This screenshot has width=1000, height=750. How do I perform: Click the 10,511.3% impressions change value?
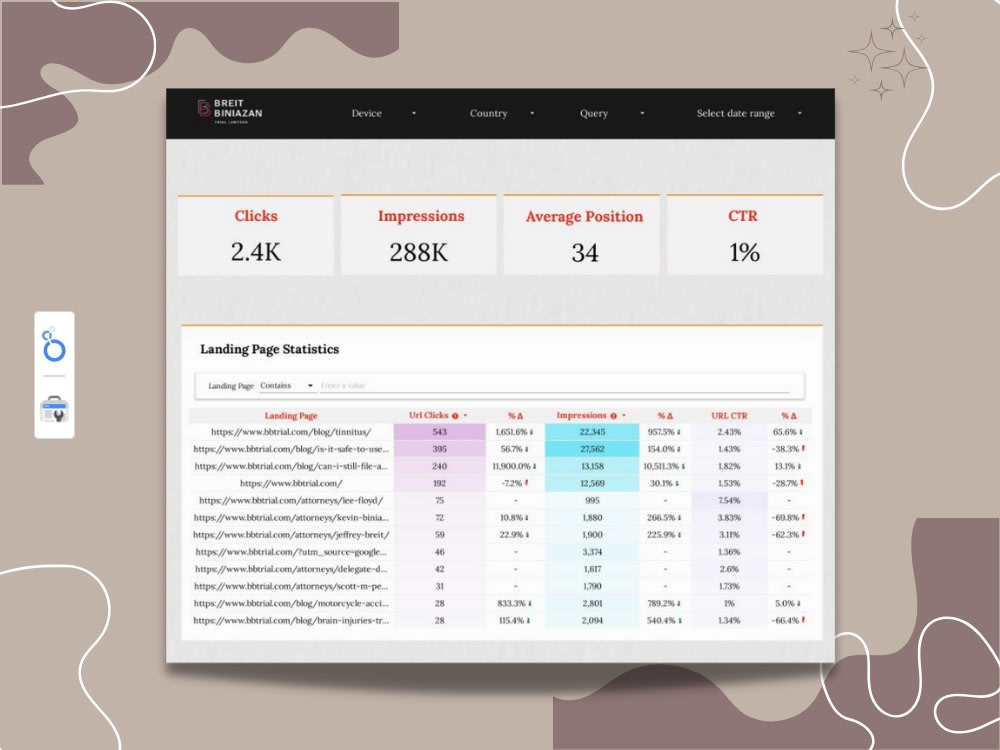coord(661,467)
